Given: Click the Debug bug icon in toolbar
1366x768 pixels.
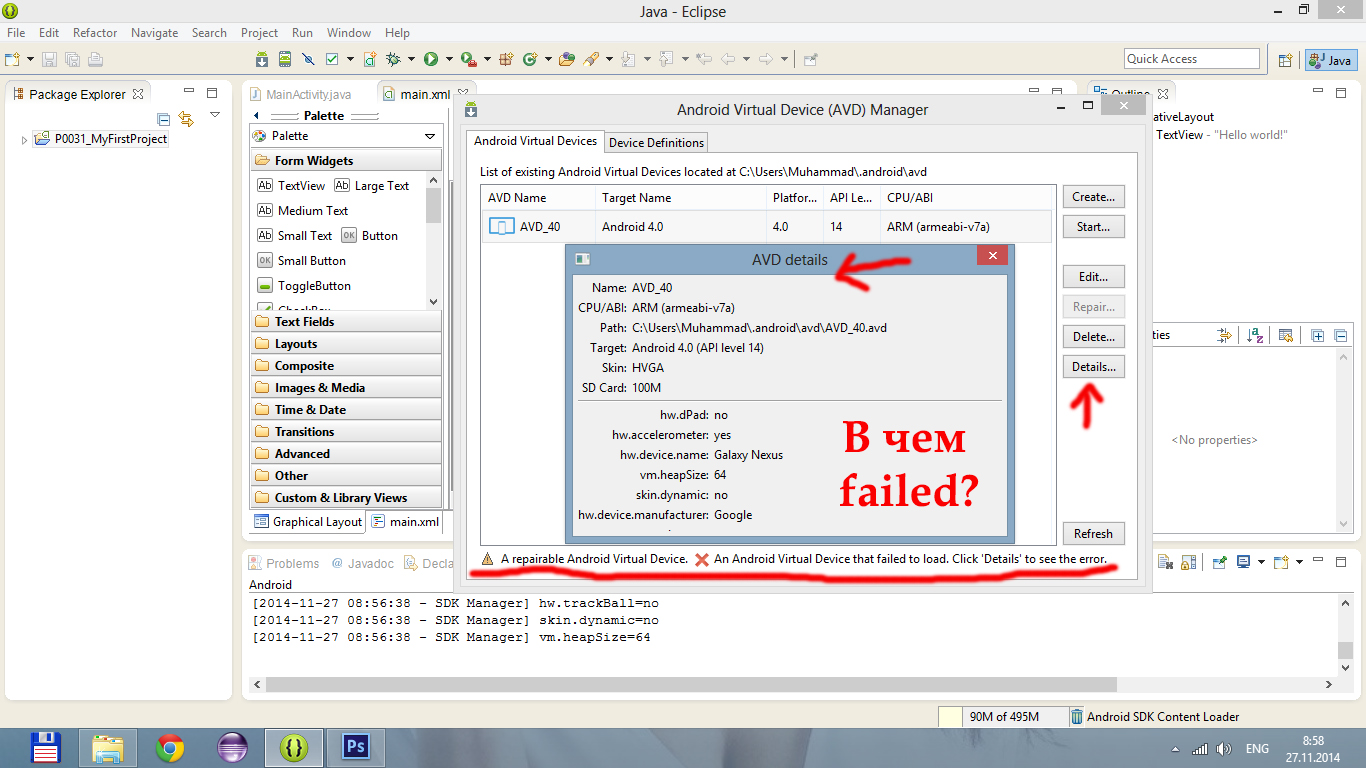Looking at the screenshot, I should click(394, 59).
